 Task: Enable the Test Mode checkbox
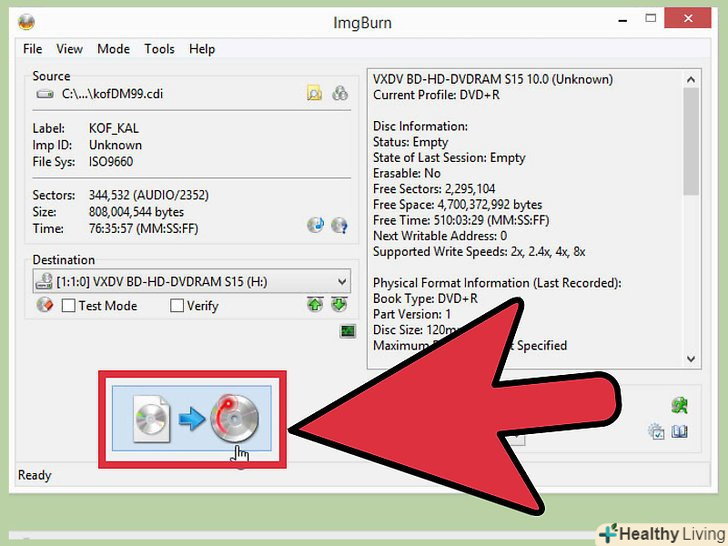pos(68,306)
